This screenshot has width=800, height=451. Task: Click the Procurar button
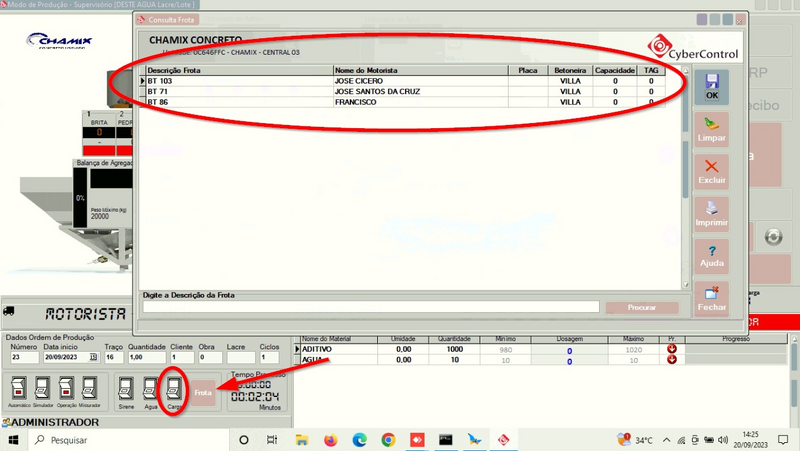coord(642,308)
